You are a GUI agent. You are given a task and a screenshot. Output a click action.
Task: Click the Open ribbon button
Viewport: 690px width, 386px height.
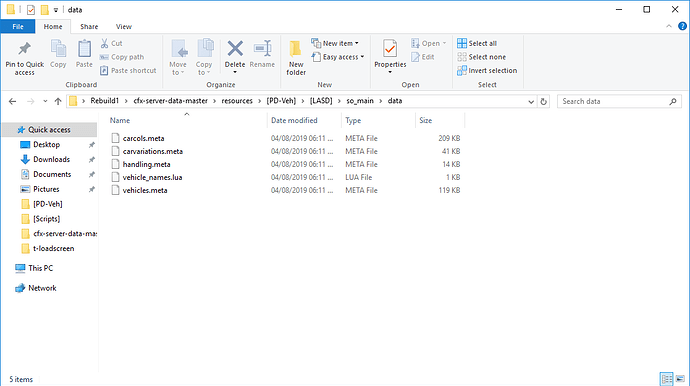(429, 43)
